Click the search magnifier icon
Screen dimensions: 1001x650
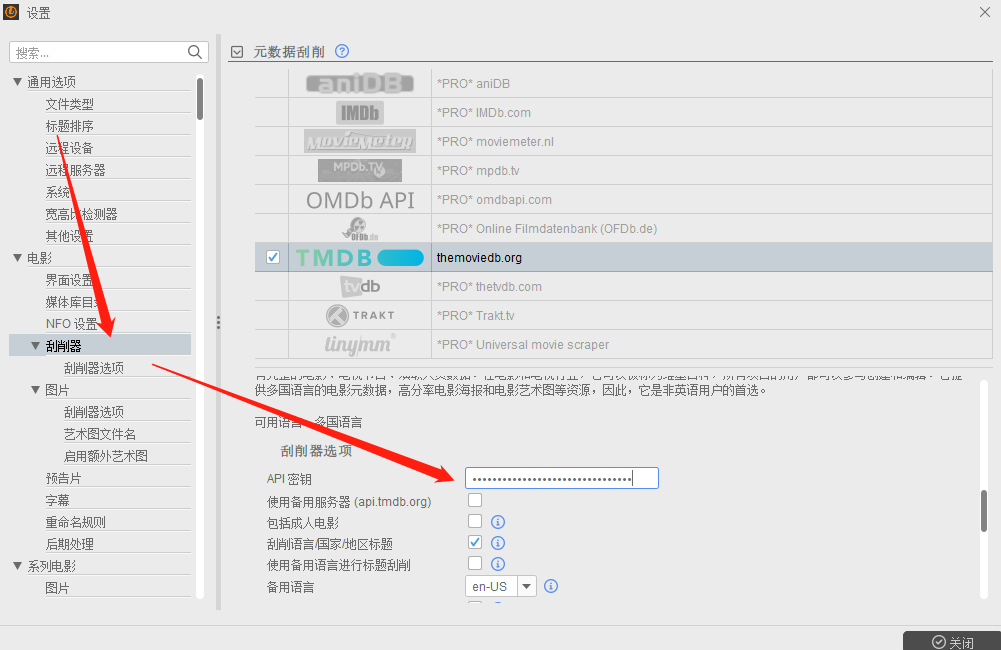click(x=195, y=52)
